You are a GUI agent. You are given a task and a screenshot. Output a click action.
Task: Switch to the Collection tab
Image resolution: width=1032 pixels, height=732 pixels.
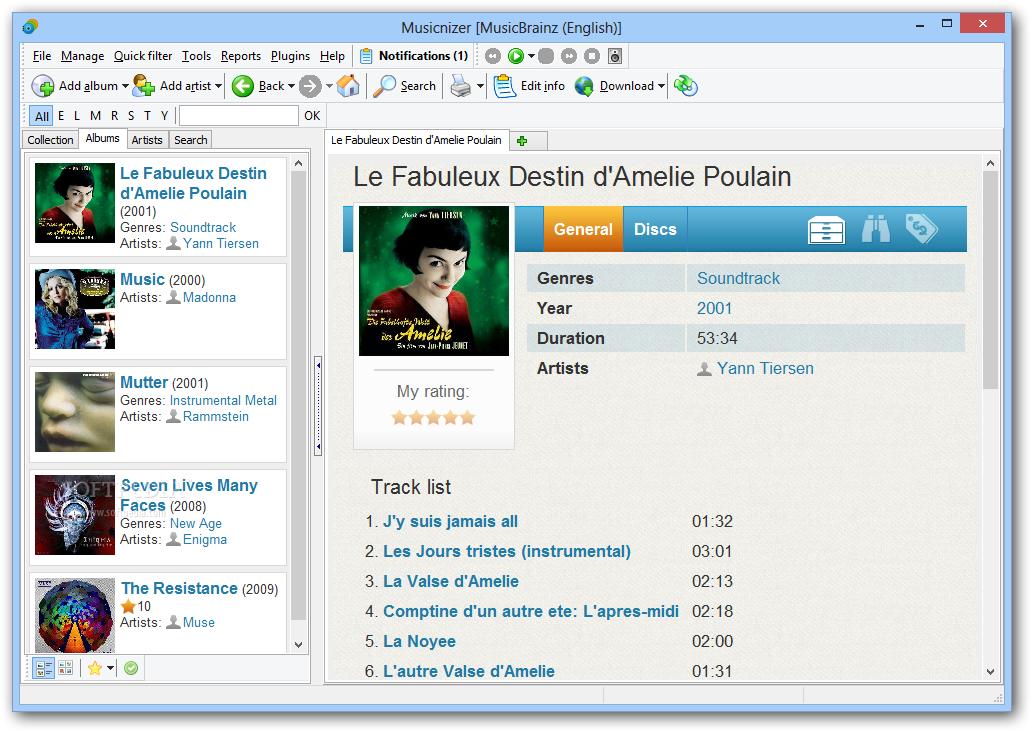coord(50,140)
